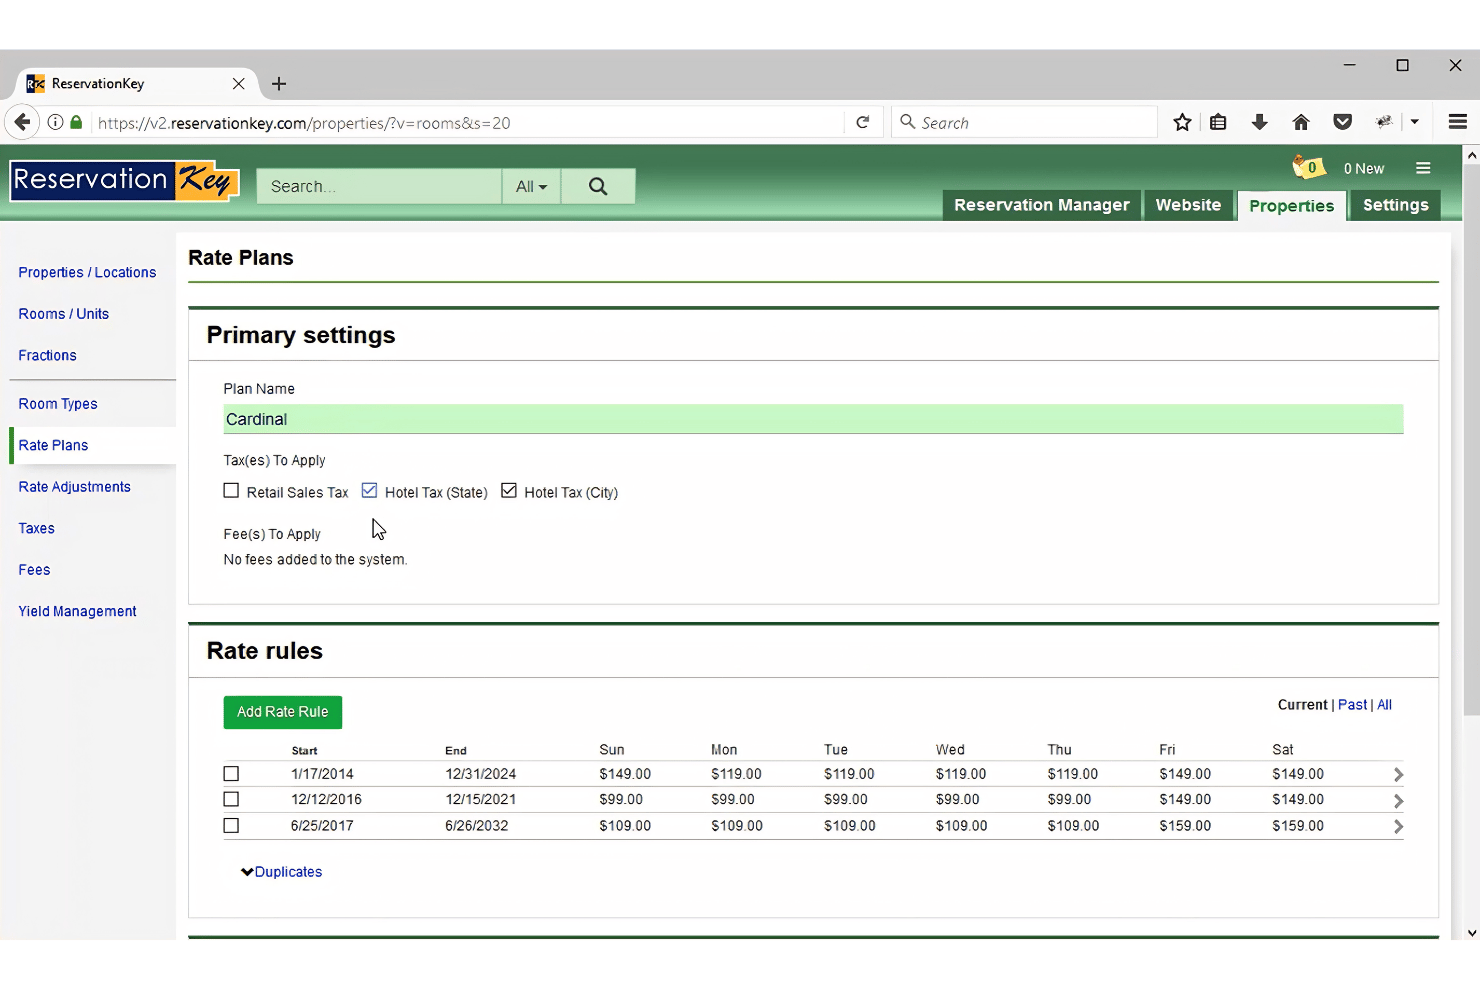Image resolution: width=1480 pixels, height=987 pixels.
Task: Reload the page with the refresh icon
Action: (863, 122)
